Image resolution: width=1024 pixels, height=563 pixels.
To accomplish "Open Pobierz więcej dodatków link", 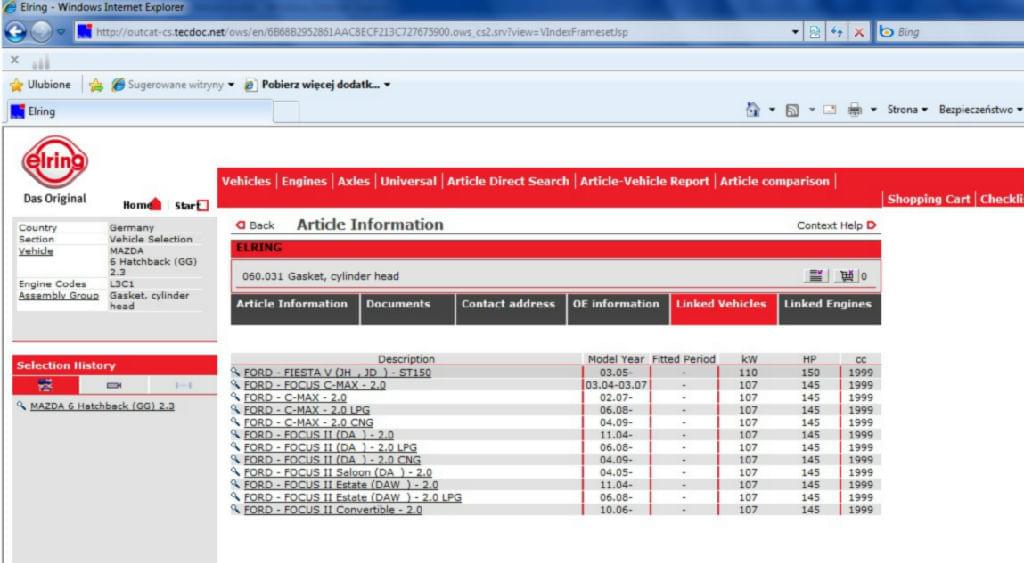I will coord(317,85).
